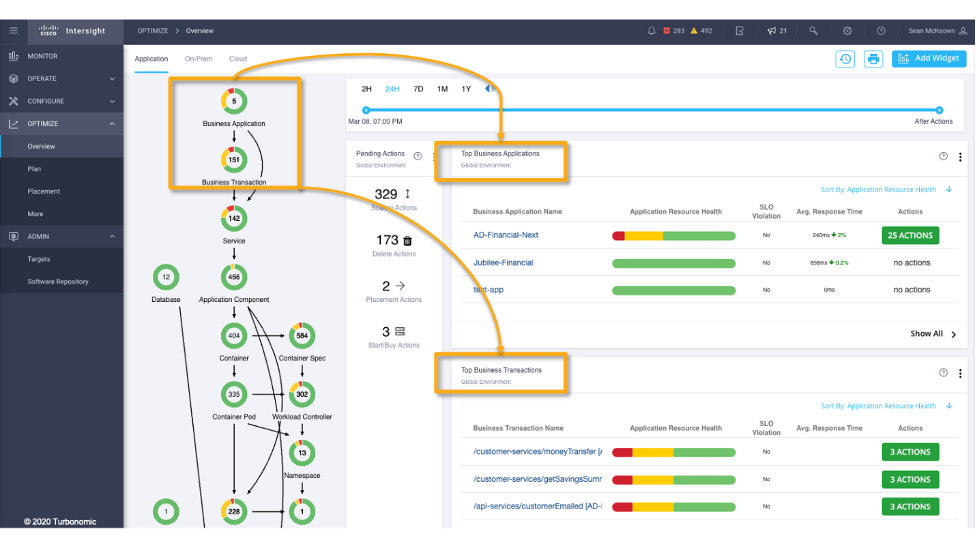Expand the OPERATE sidebar section
This screenshot has width=977, height=550.
(x=112, y=79)
